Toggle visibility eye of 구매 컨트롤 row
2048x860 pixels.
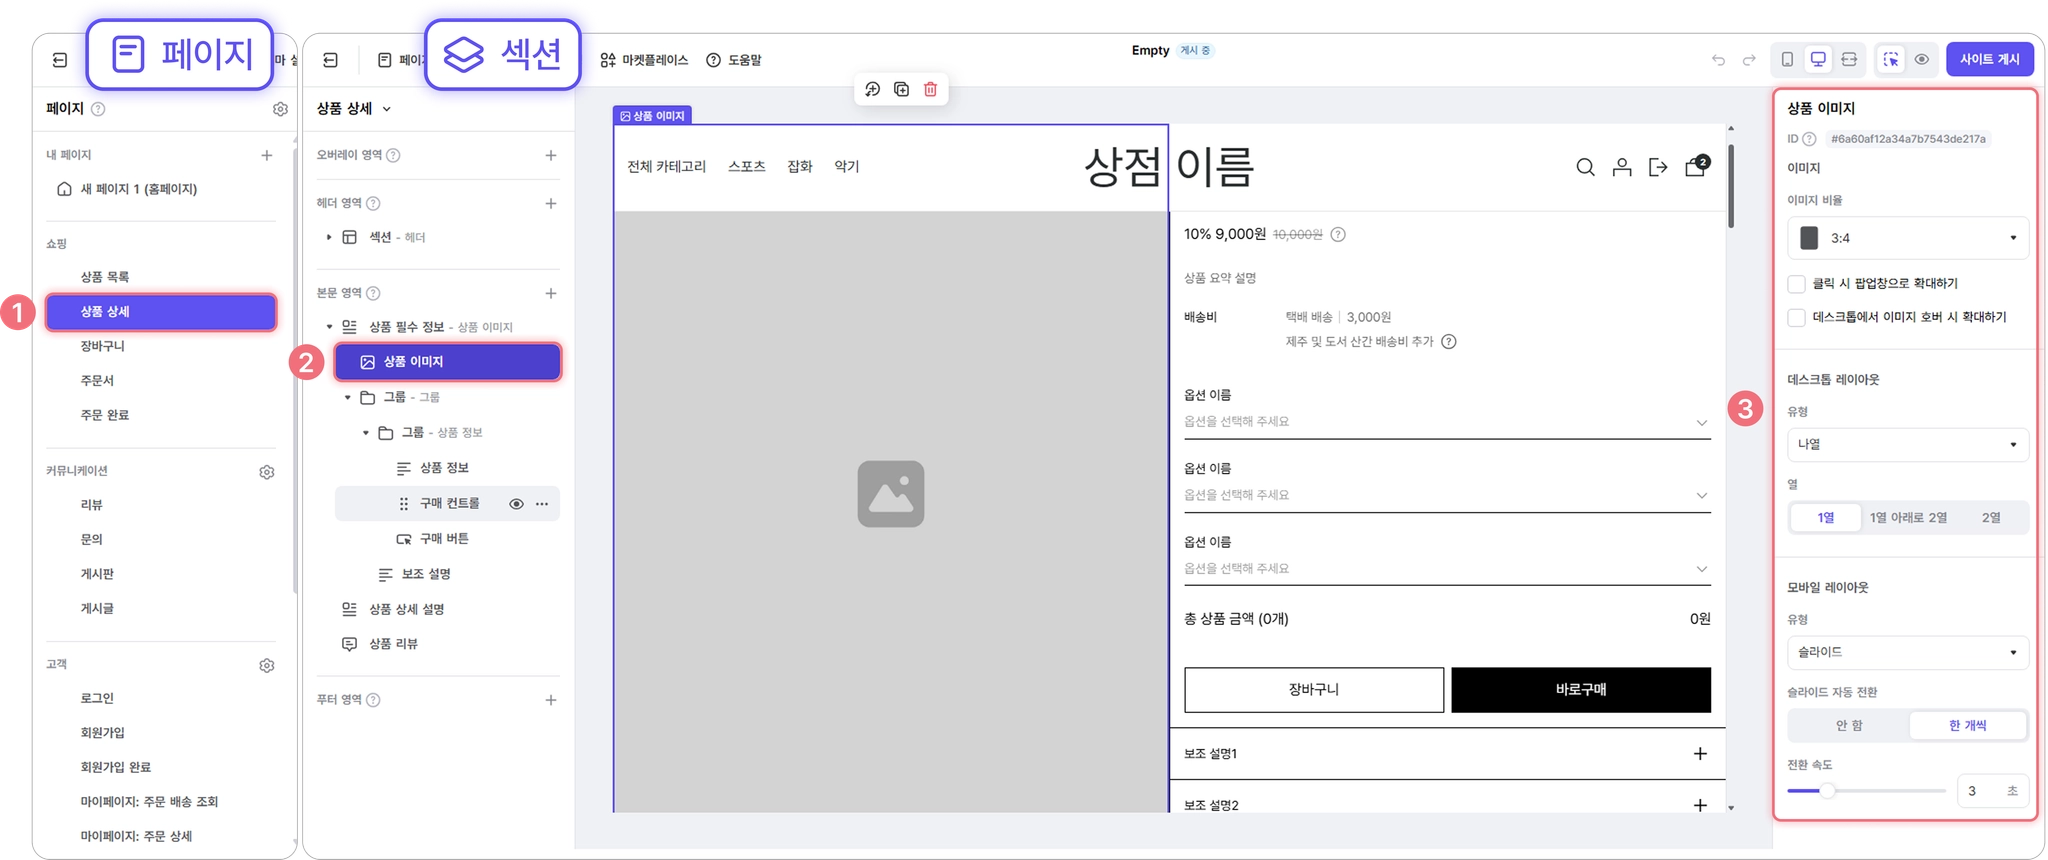tap(516, 504)
